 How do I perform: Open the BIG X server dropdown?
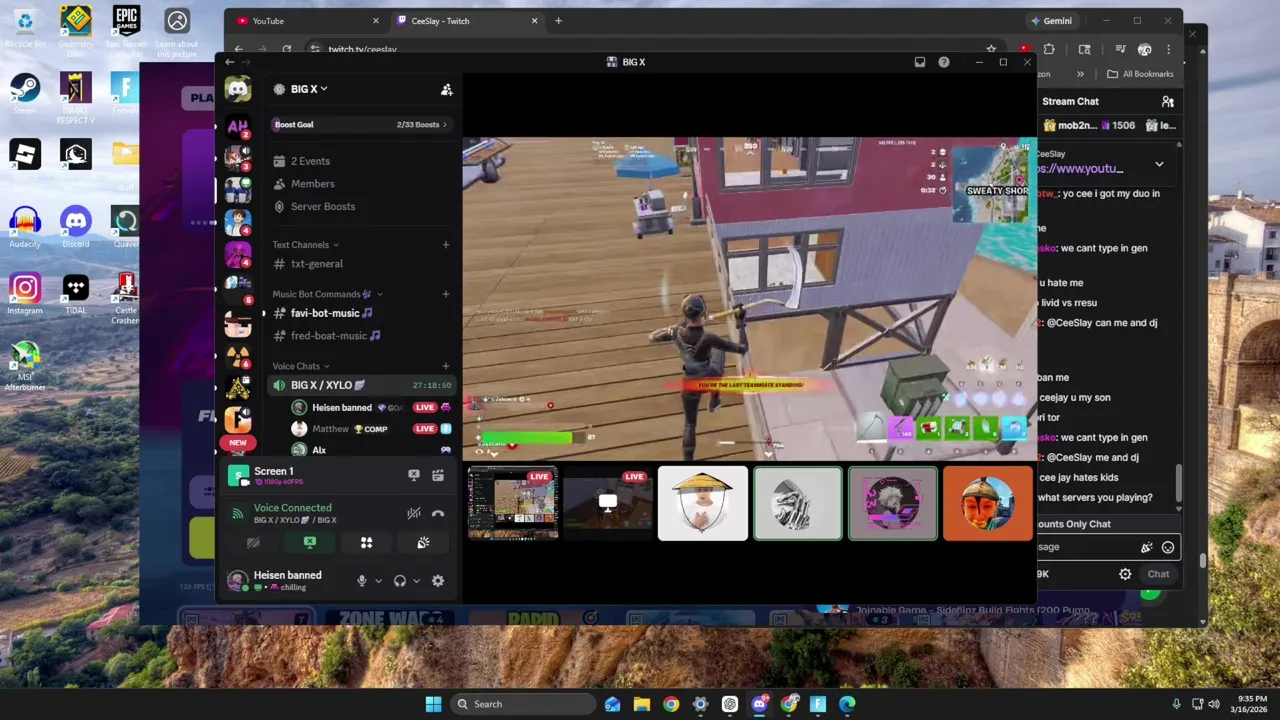(309, 89)
